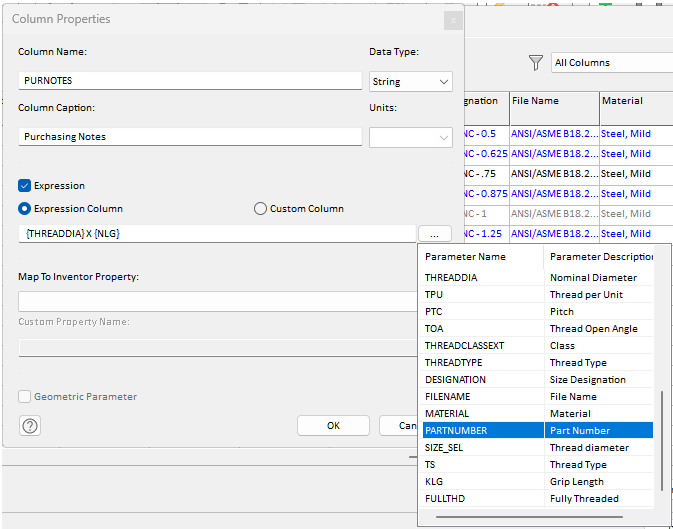Image resolution: width=673 pixels, height=529 pixels.
Task: Click the ellipsis button beside the expression
Action: 434,234
